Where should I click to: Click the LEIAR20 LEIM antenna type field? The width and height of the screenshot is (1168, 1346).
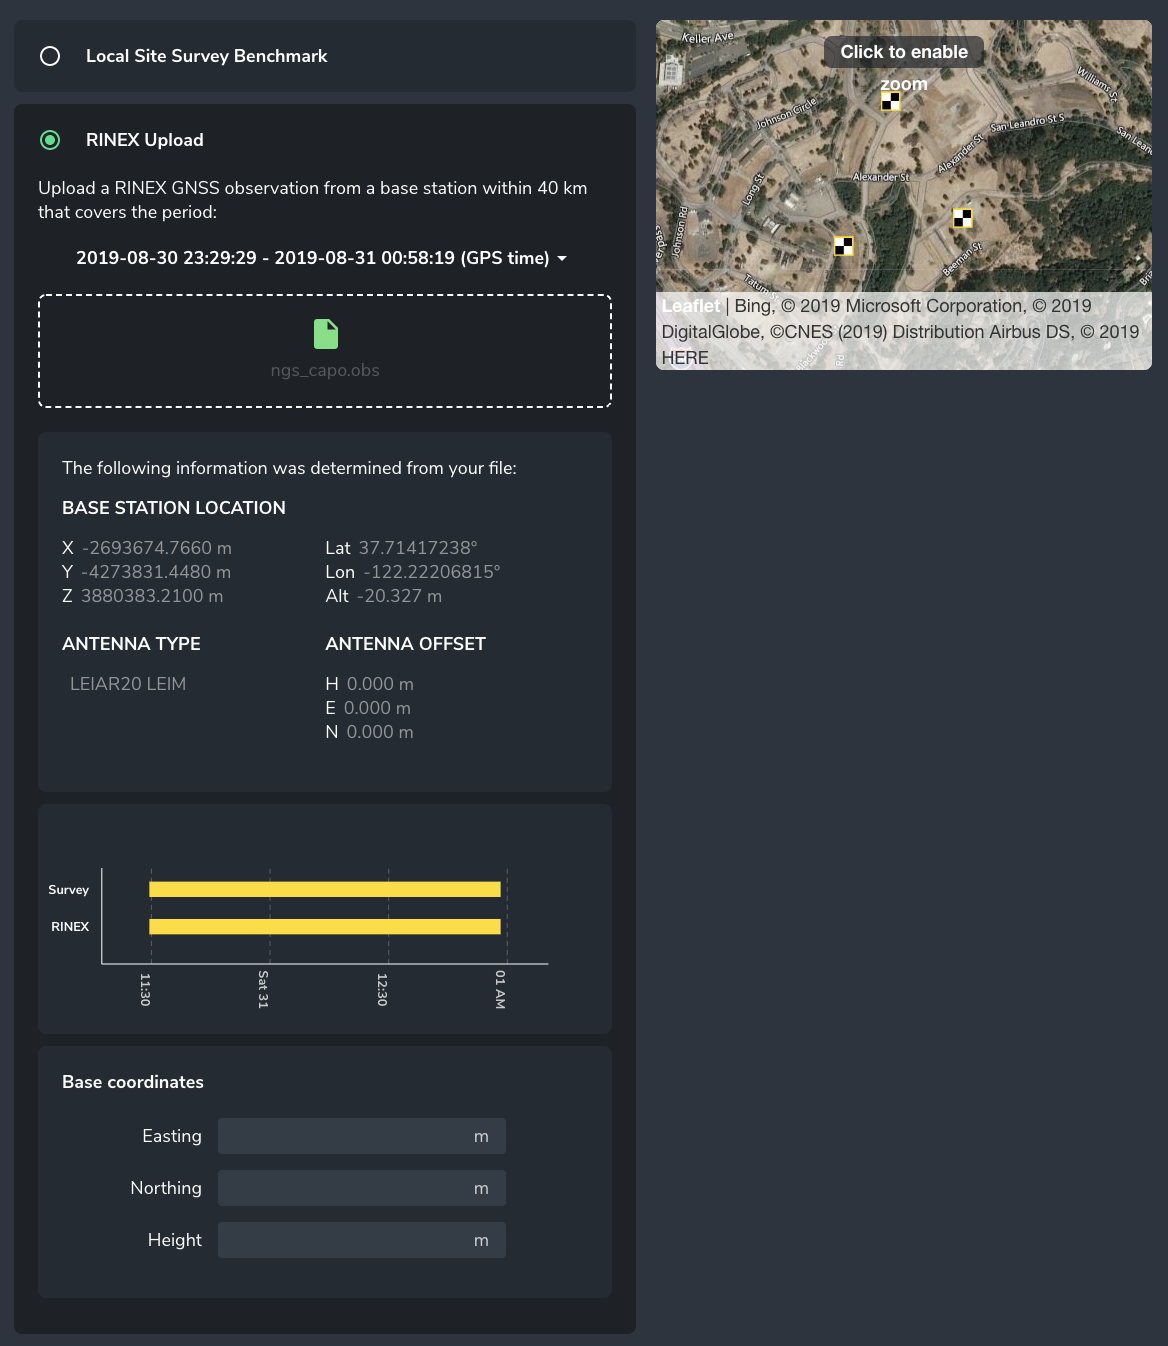(128, 684)
